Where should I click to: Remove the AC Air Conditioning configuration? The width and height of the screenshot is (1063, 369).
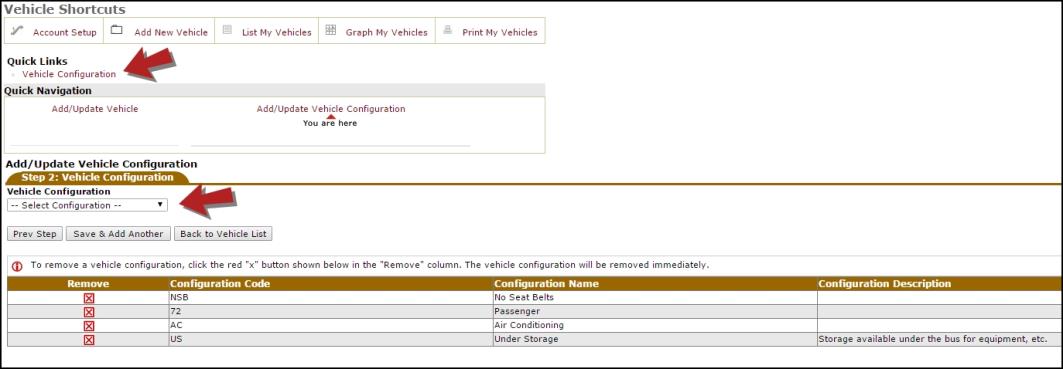tap(89, 326)
